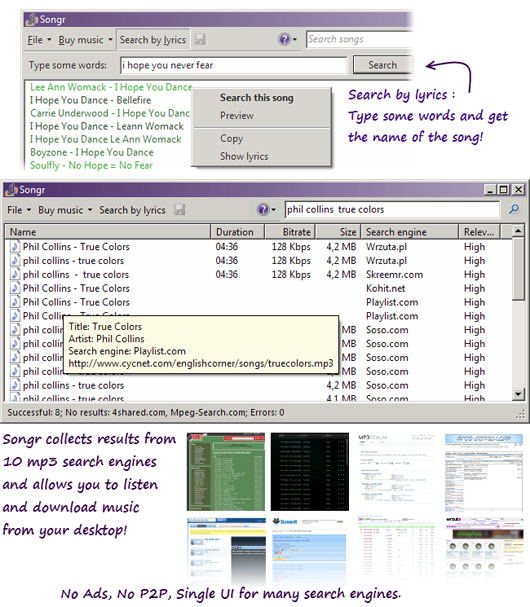Open File menu in lower Songr window
Screen dimensions: 530x607
click(15, 210)
